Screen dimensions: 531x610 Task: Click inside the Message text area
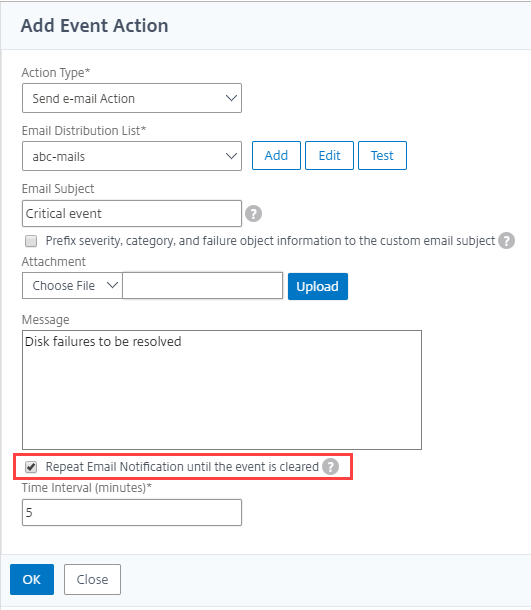pos(222,390)
